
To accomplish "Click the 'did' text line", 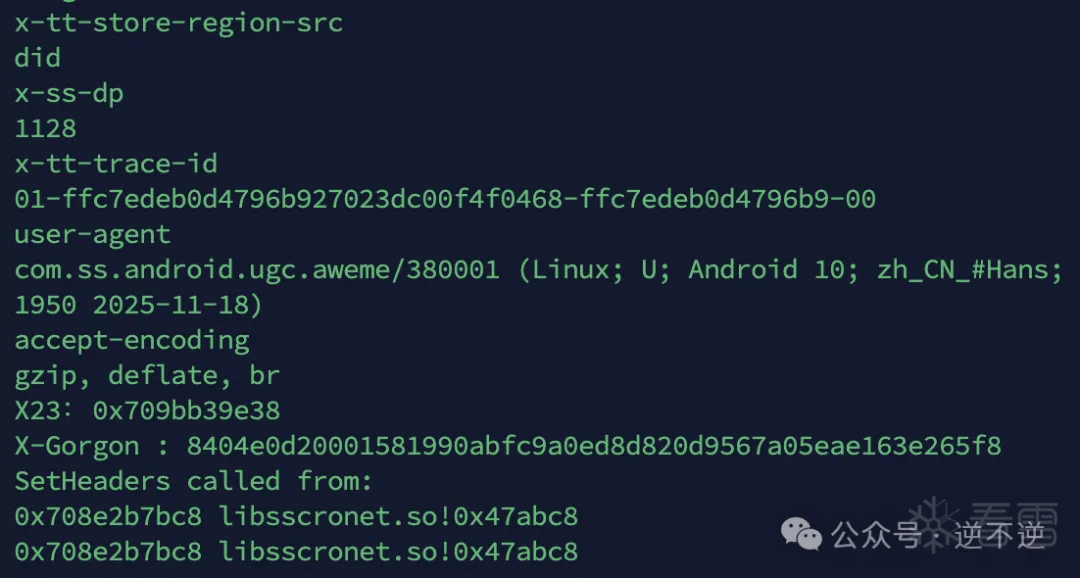I will [x=37, y=58].
